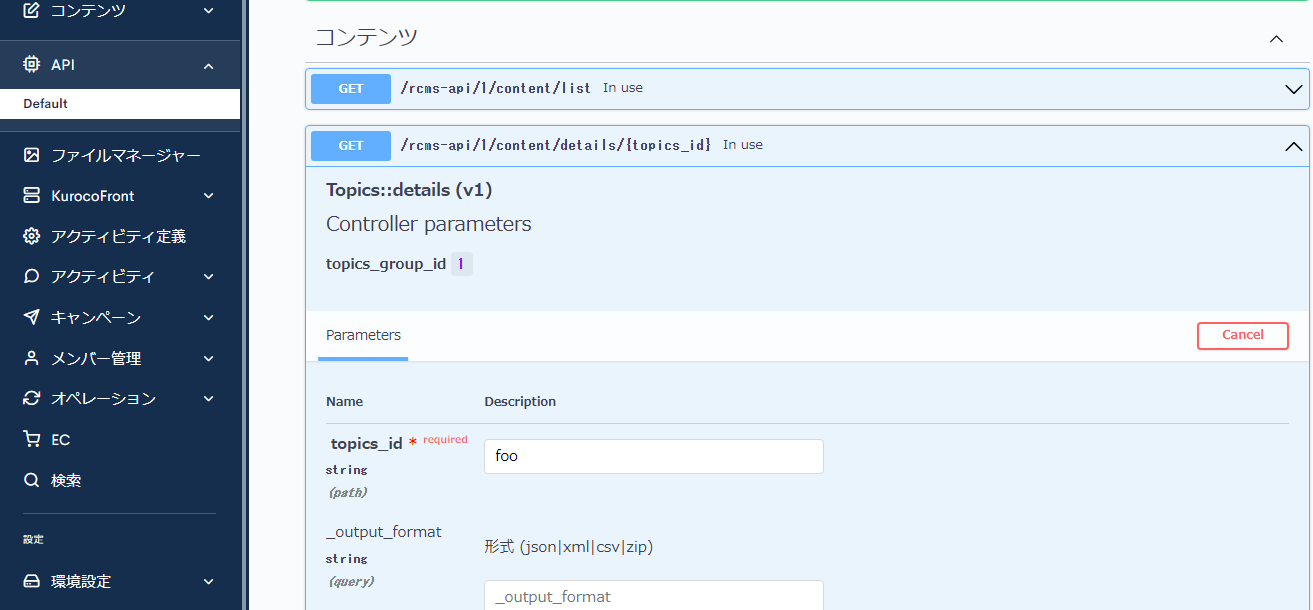Click the アクティビティ定義 gear icon
1313x610 pixels.
click(x=32, y=236)
